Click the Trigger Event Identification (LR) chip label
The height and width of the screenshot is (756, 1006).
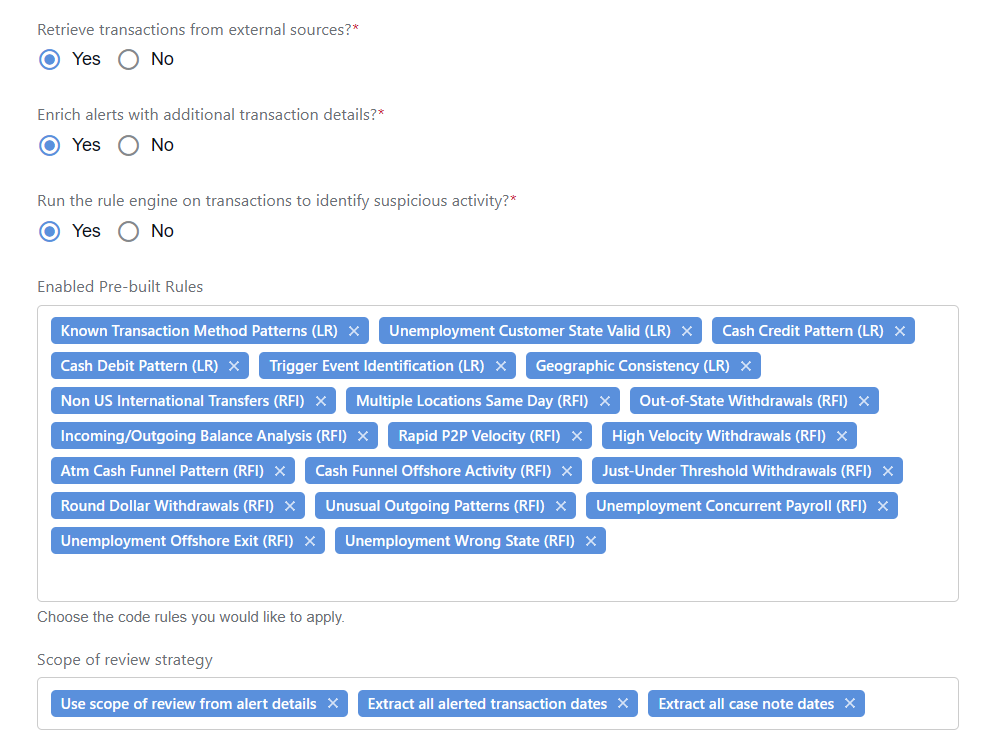coord(377,366)
